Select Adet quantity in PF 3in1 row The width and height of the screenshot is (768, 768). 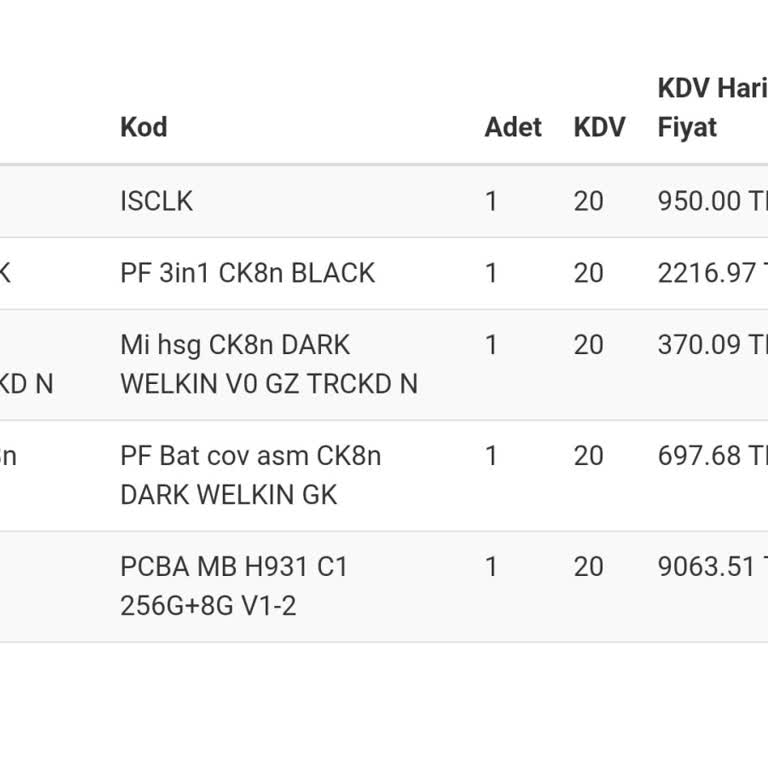point(491,273)
